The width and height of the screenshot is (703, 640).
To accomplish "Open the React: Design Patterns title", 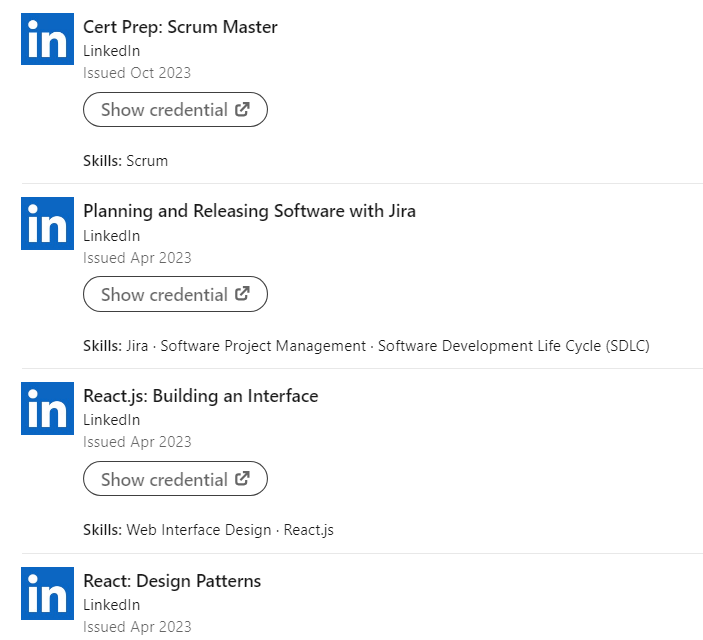I will pyautogui.click(x=171, y=581).
